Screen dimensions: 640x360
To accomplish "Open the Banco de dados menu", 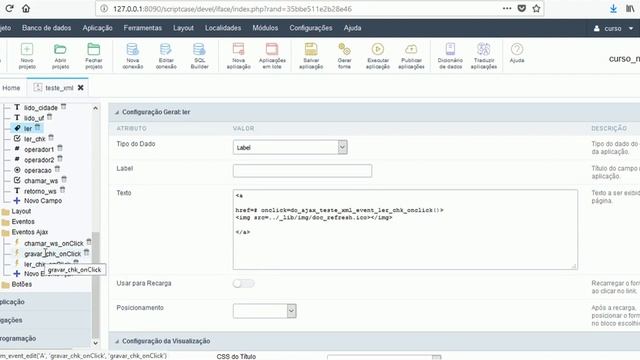I will [47, 28].
